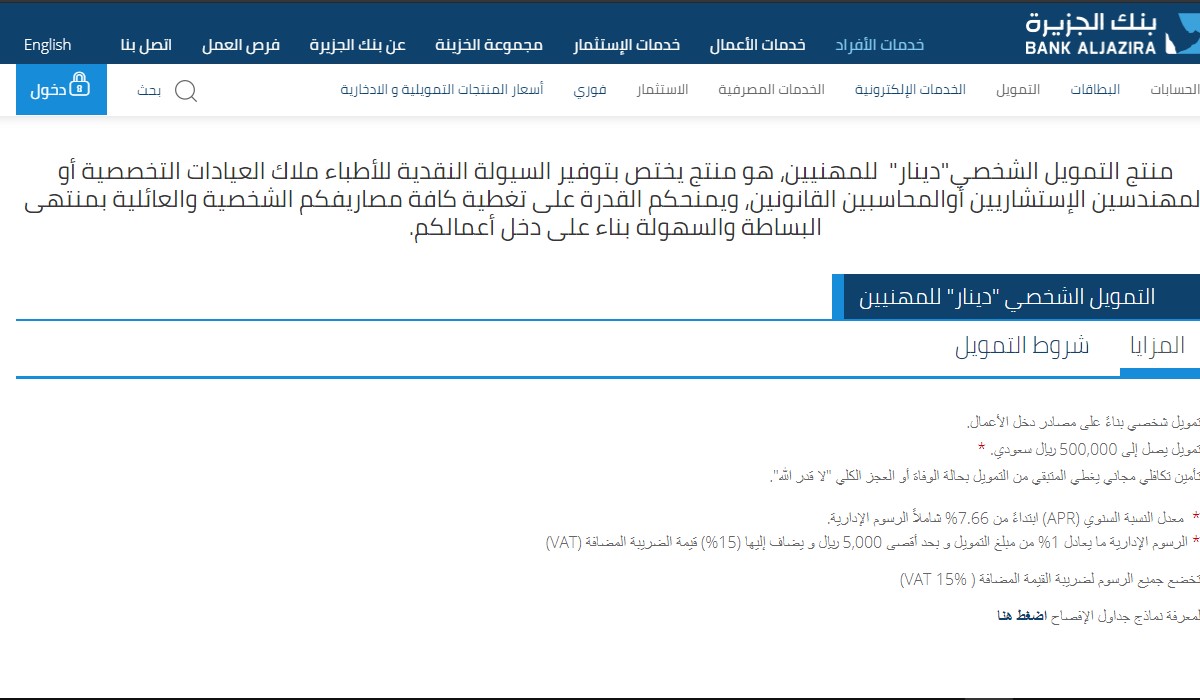
Task: Click the search magnifier icon
Action: 186,91
